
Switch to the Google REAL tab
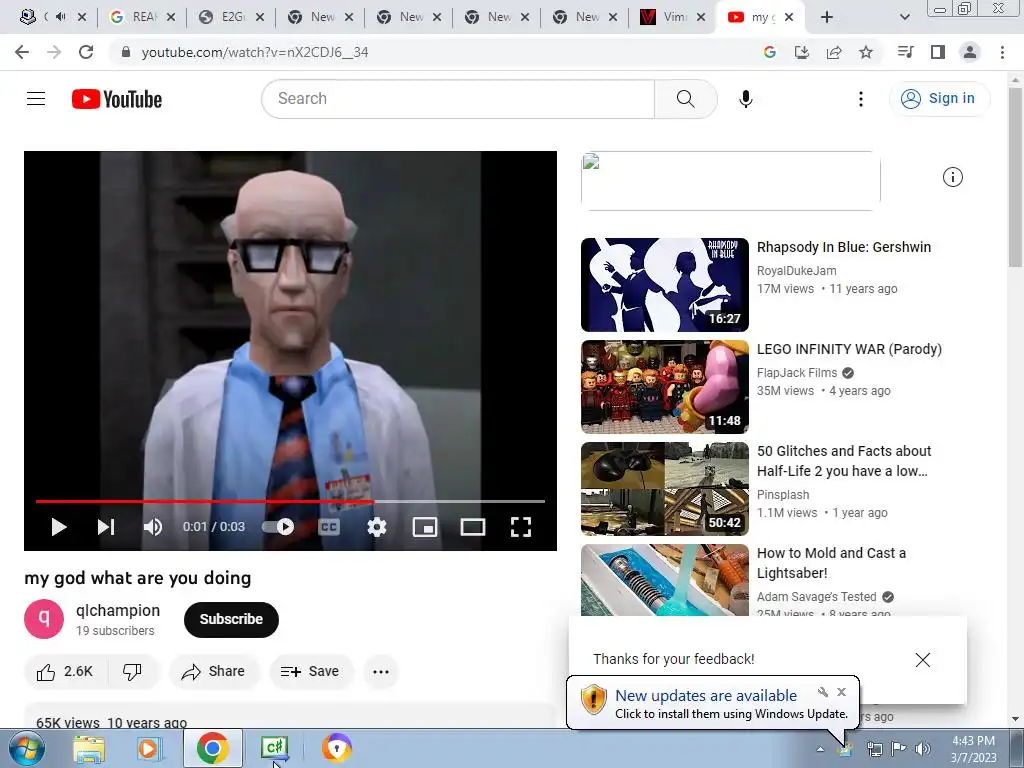coord(142,18)
